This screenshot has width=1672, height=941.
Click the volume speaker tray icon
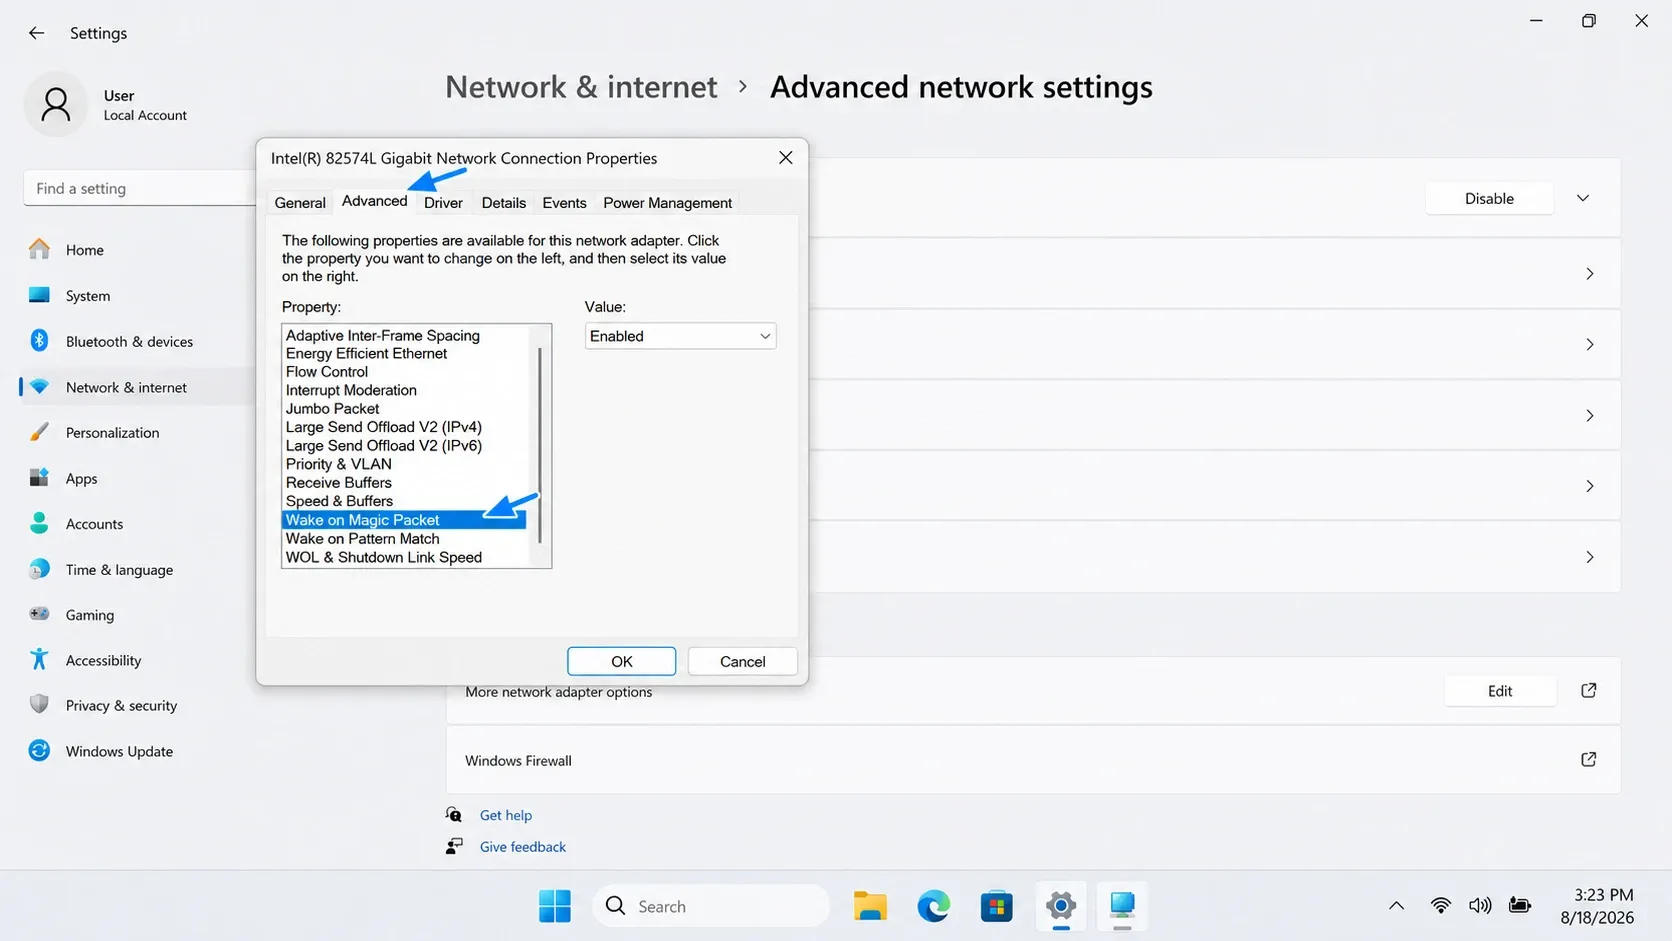[x=1480, y=905]
